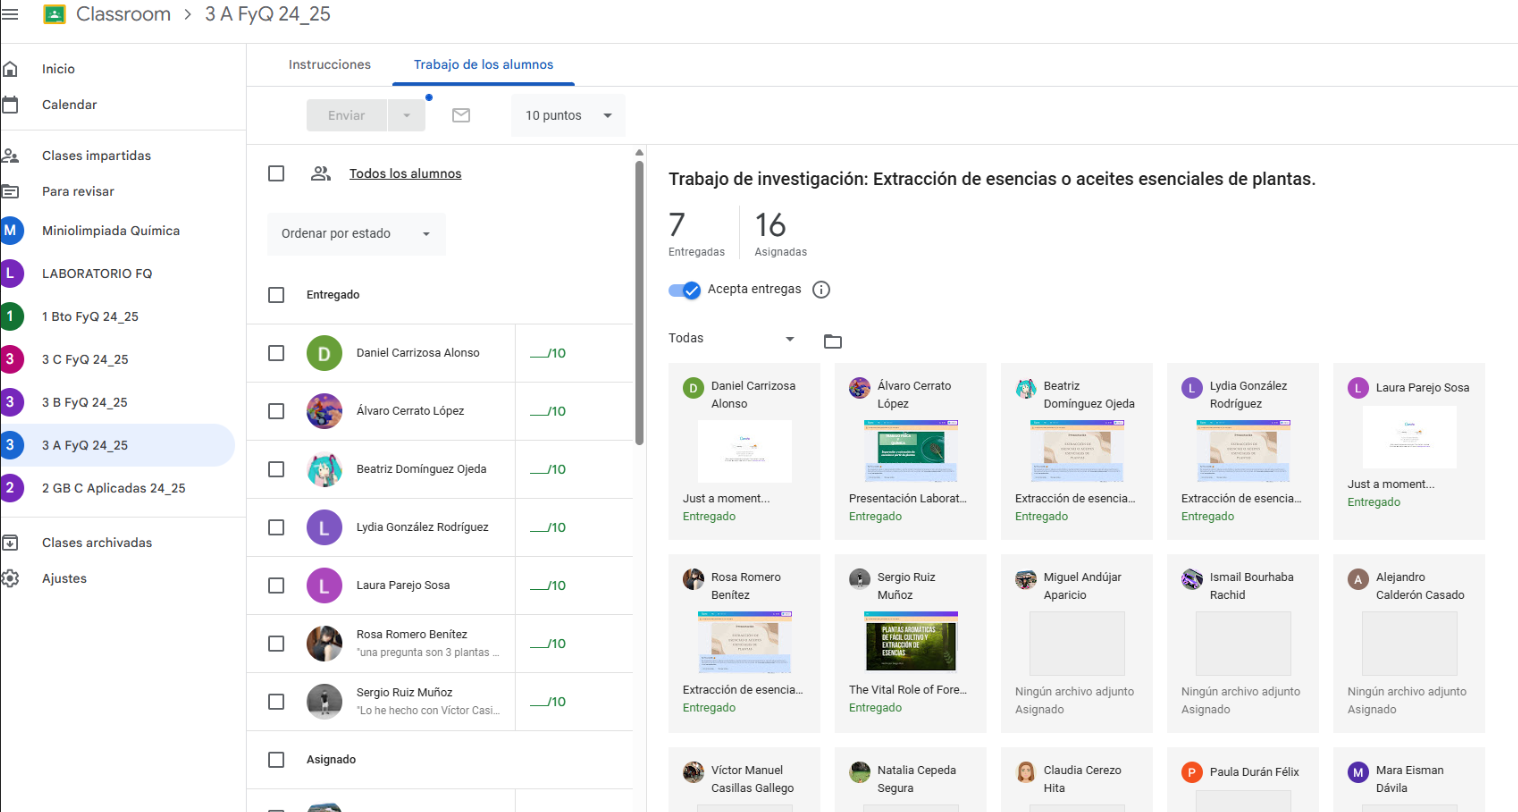The image size is (1518, 812).
Task: Click the 3 B FyQ 24_25 circle icon
Action: pyautogui.click(x=11, y=403)
